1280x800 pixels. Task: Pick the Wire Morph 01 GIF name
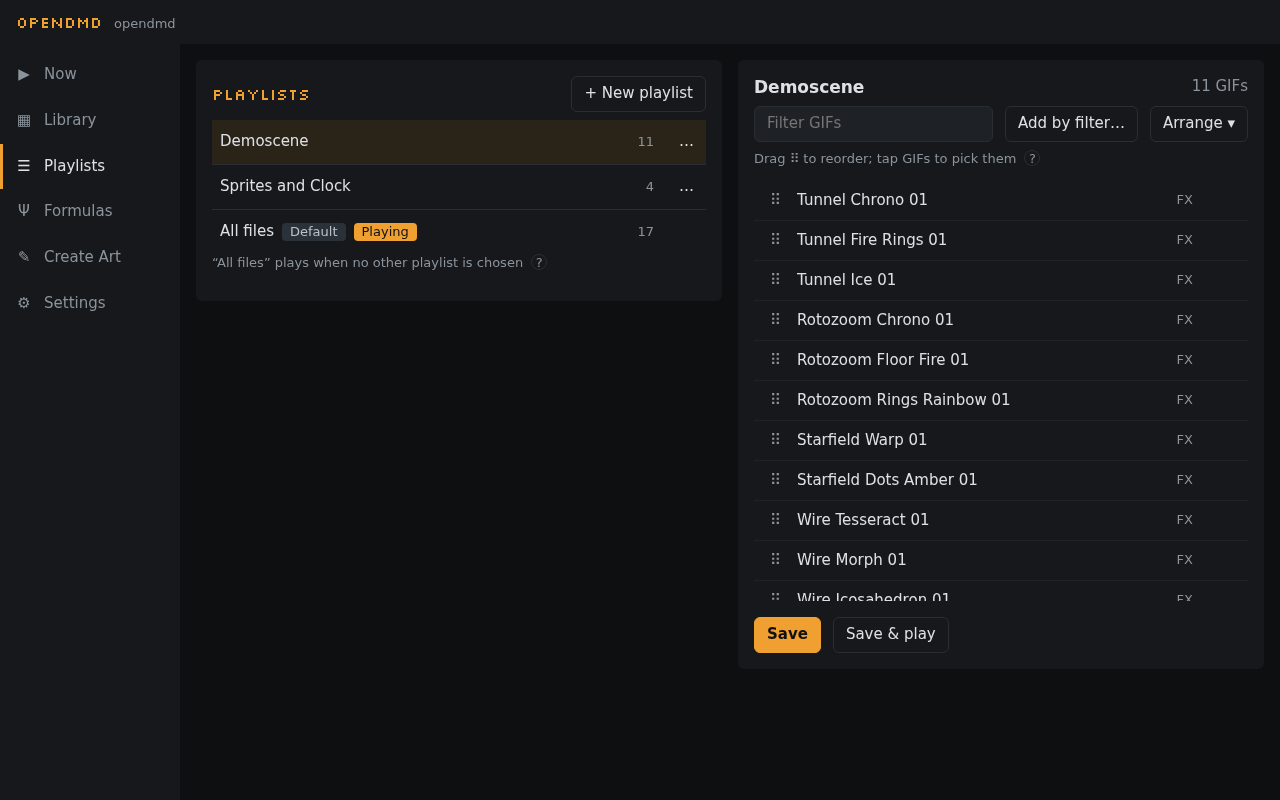pyautogui.click(x=852, y=560)
